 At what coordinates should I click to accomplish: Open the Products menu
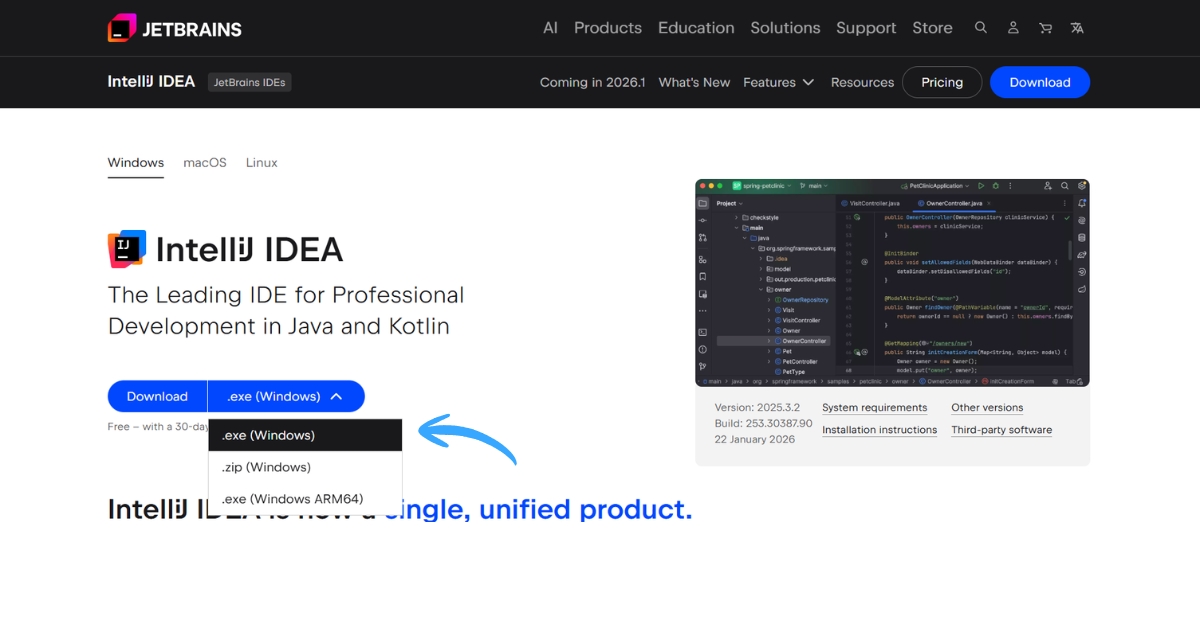pos(608,28)
